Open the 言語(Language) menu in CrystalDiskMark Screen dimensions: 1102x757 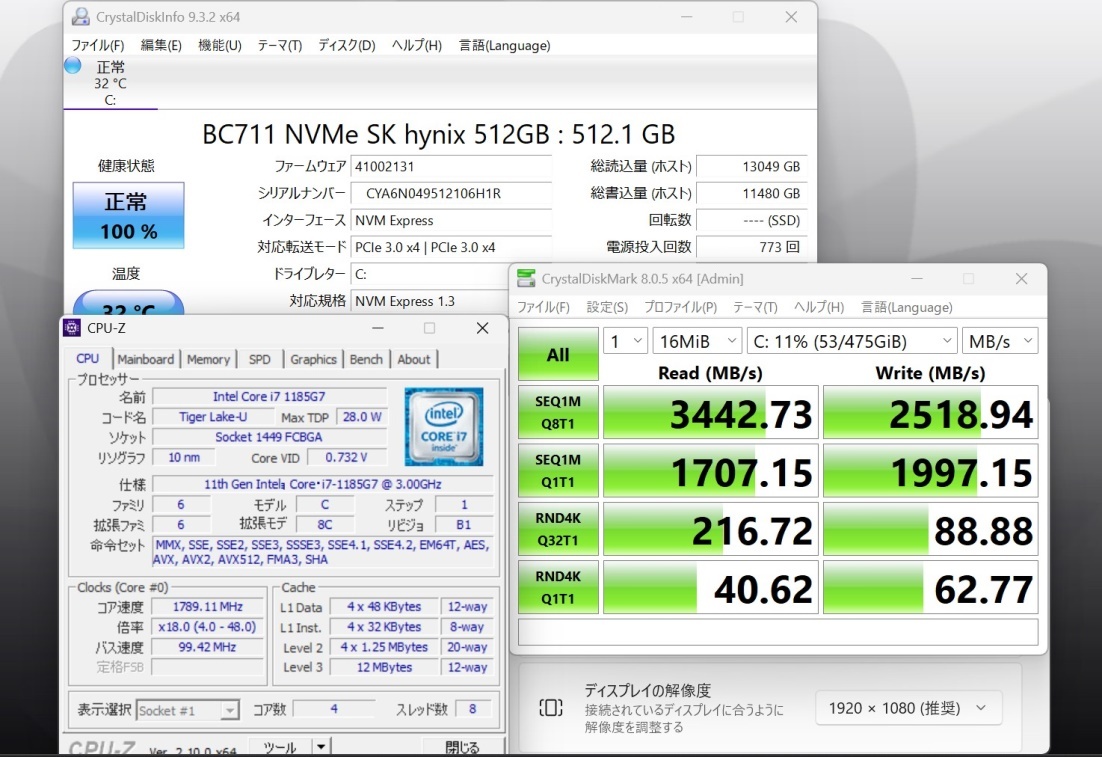tap(907, 307)
